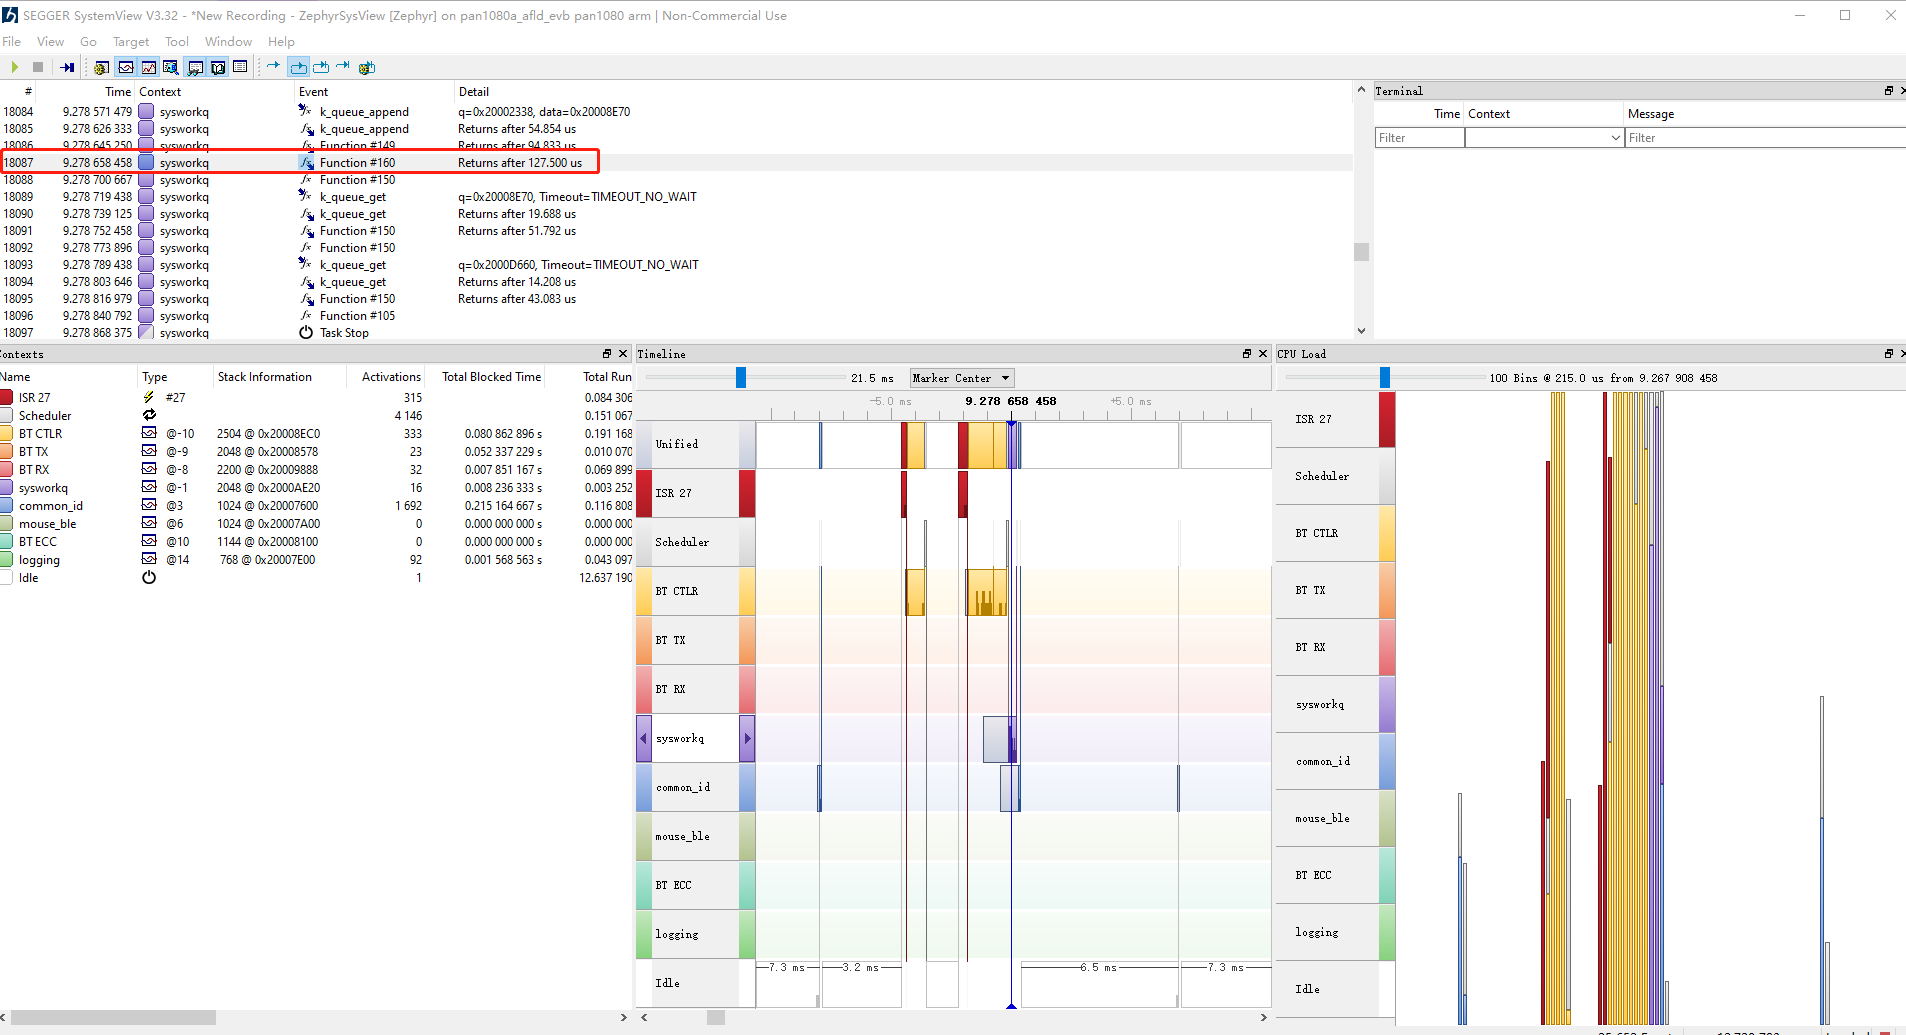Click the Terminal Message filter field
Screen dimensions: 1906x1035
point(1765,138)
